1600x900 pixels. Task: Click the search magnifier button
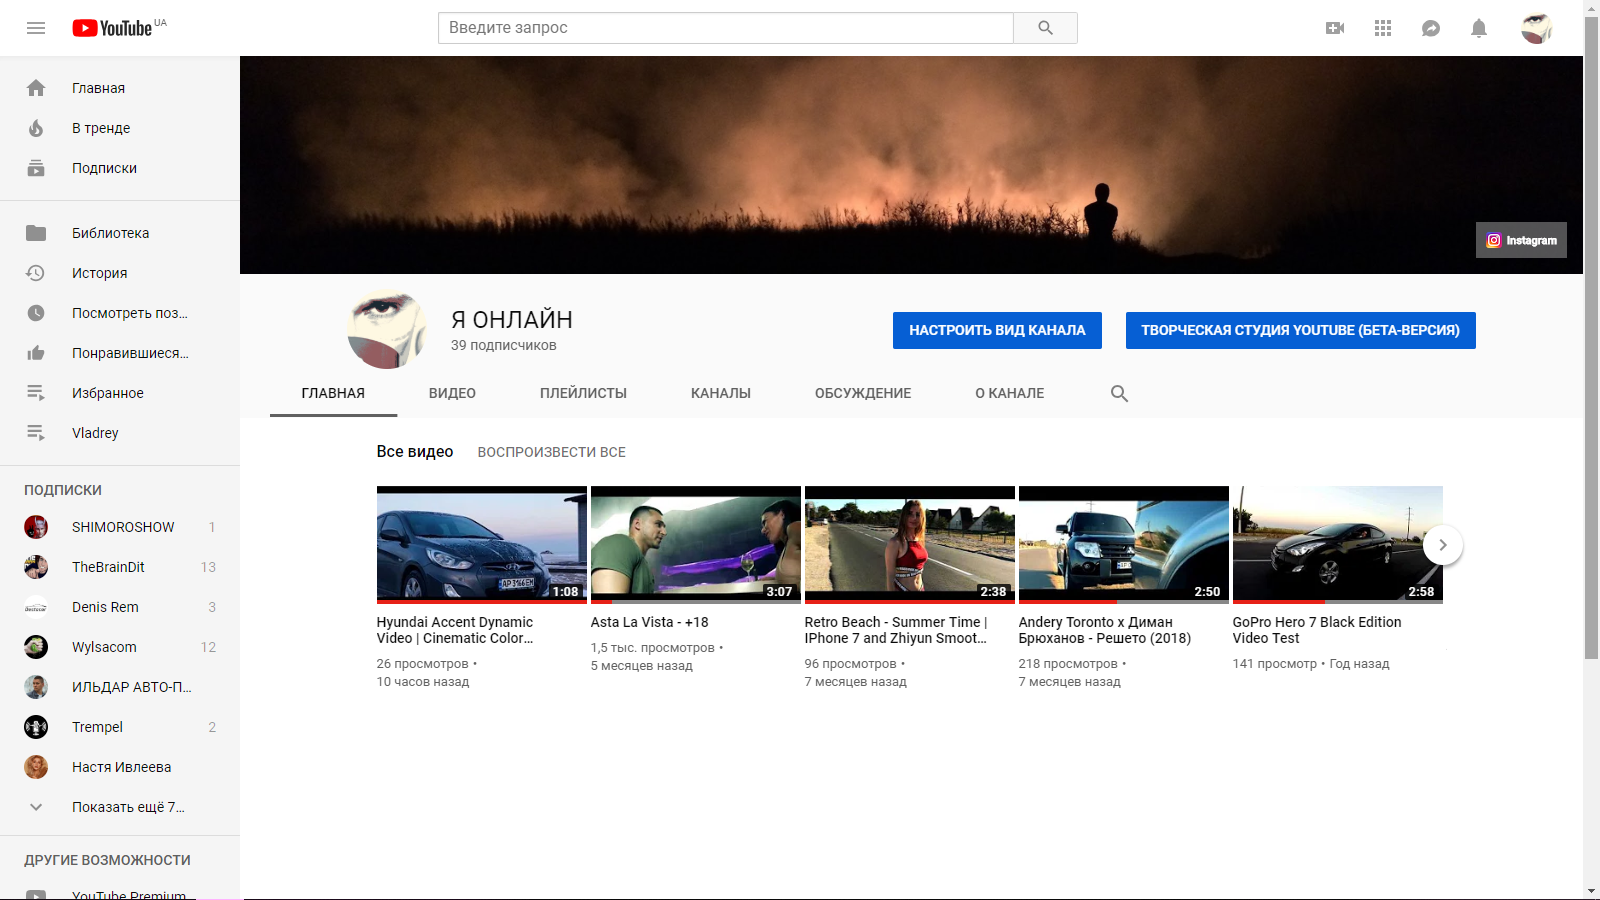(x=1045, y=28)
